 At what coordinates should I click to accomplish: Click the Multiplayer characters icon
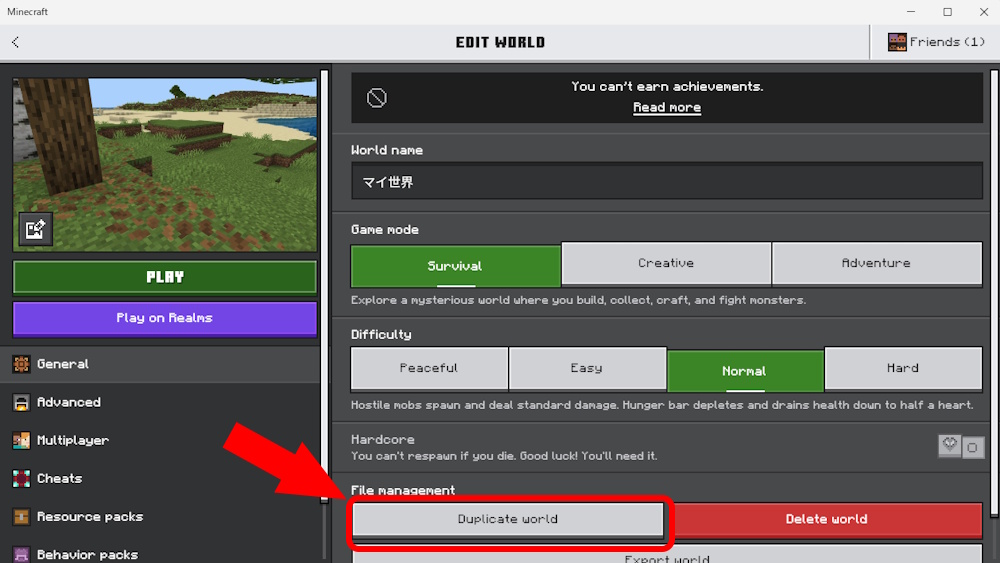[x=21, y=441]
